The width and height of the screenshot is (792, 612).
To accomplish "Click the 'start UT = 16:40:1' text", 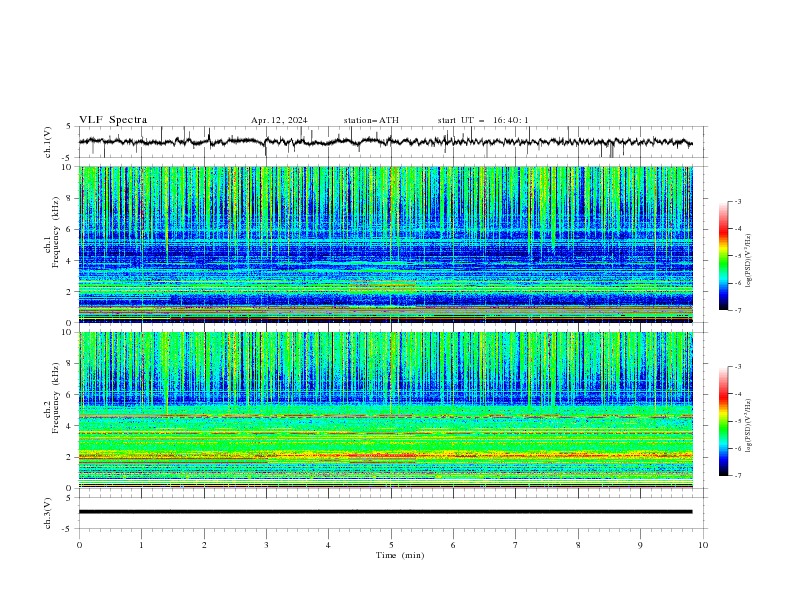I will click(x=483, y=120).
